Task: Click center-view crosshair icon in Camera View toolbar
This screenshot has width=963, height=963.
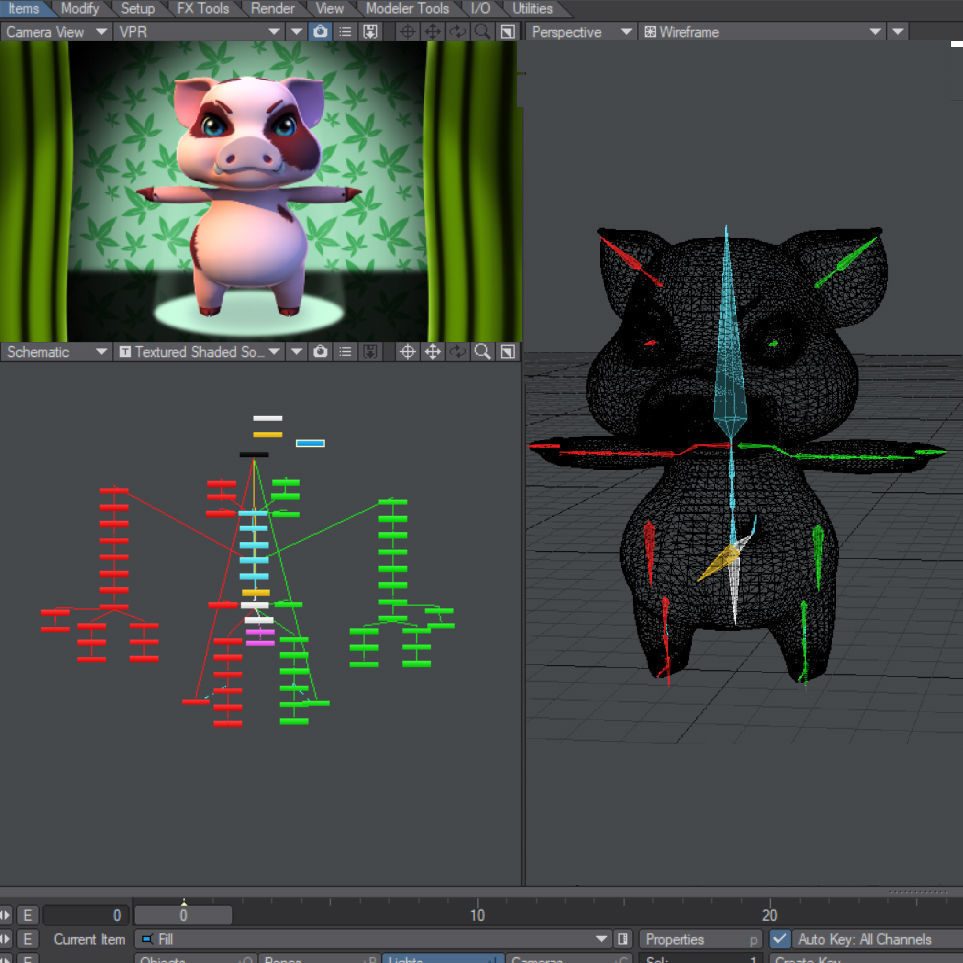Action: [408, 32]
